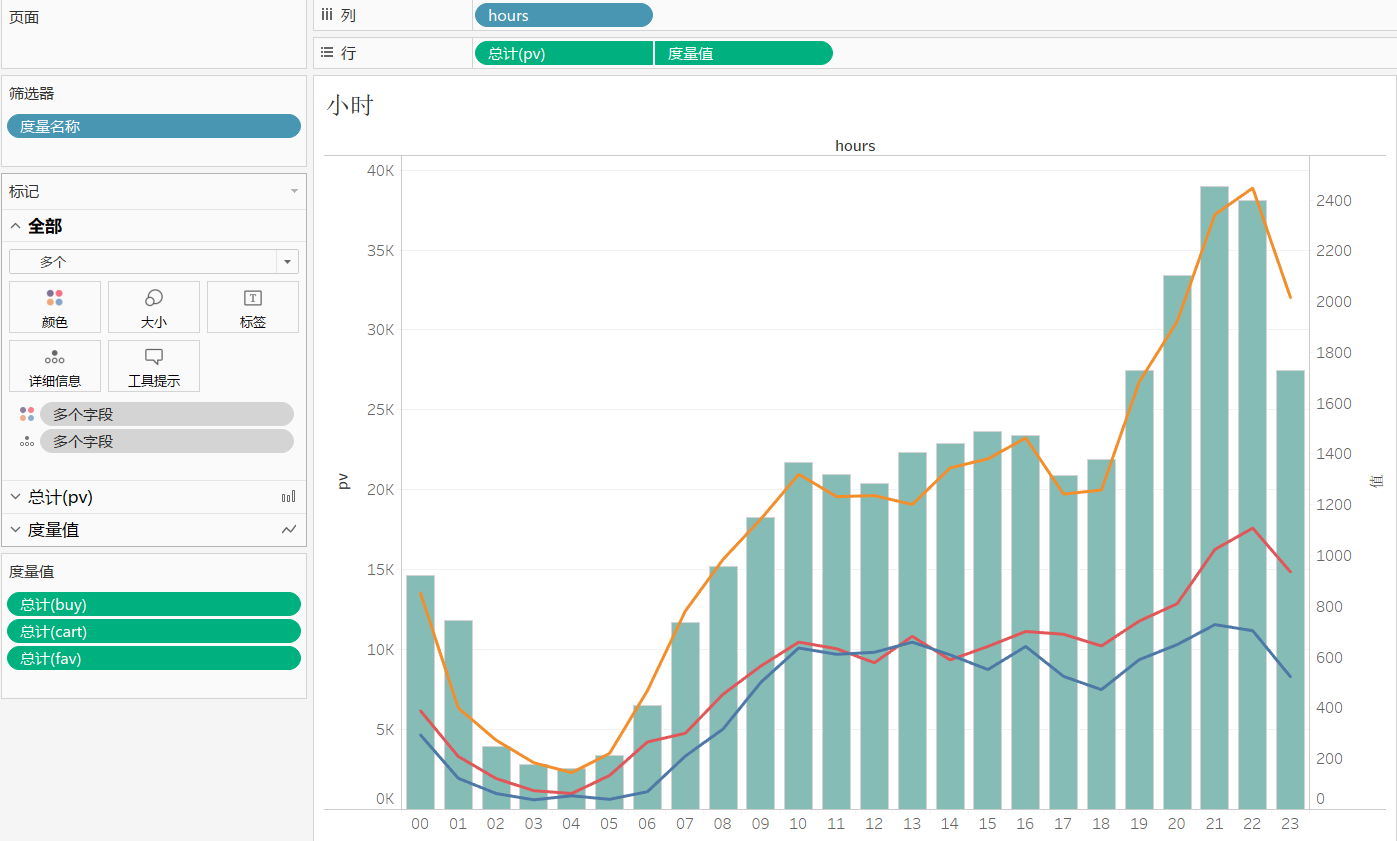Select the 总计(fav) measure value pill
This screenshot has width=1397, height=841.
(154, 658)
